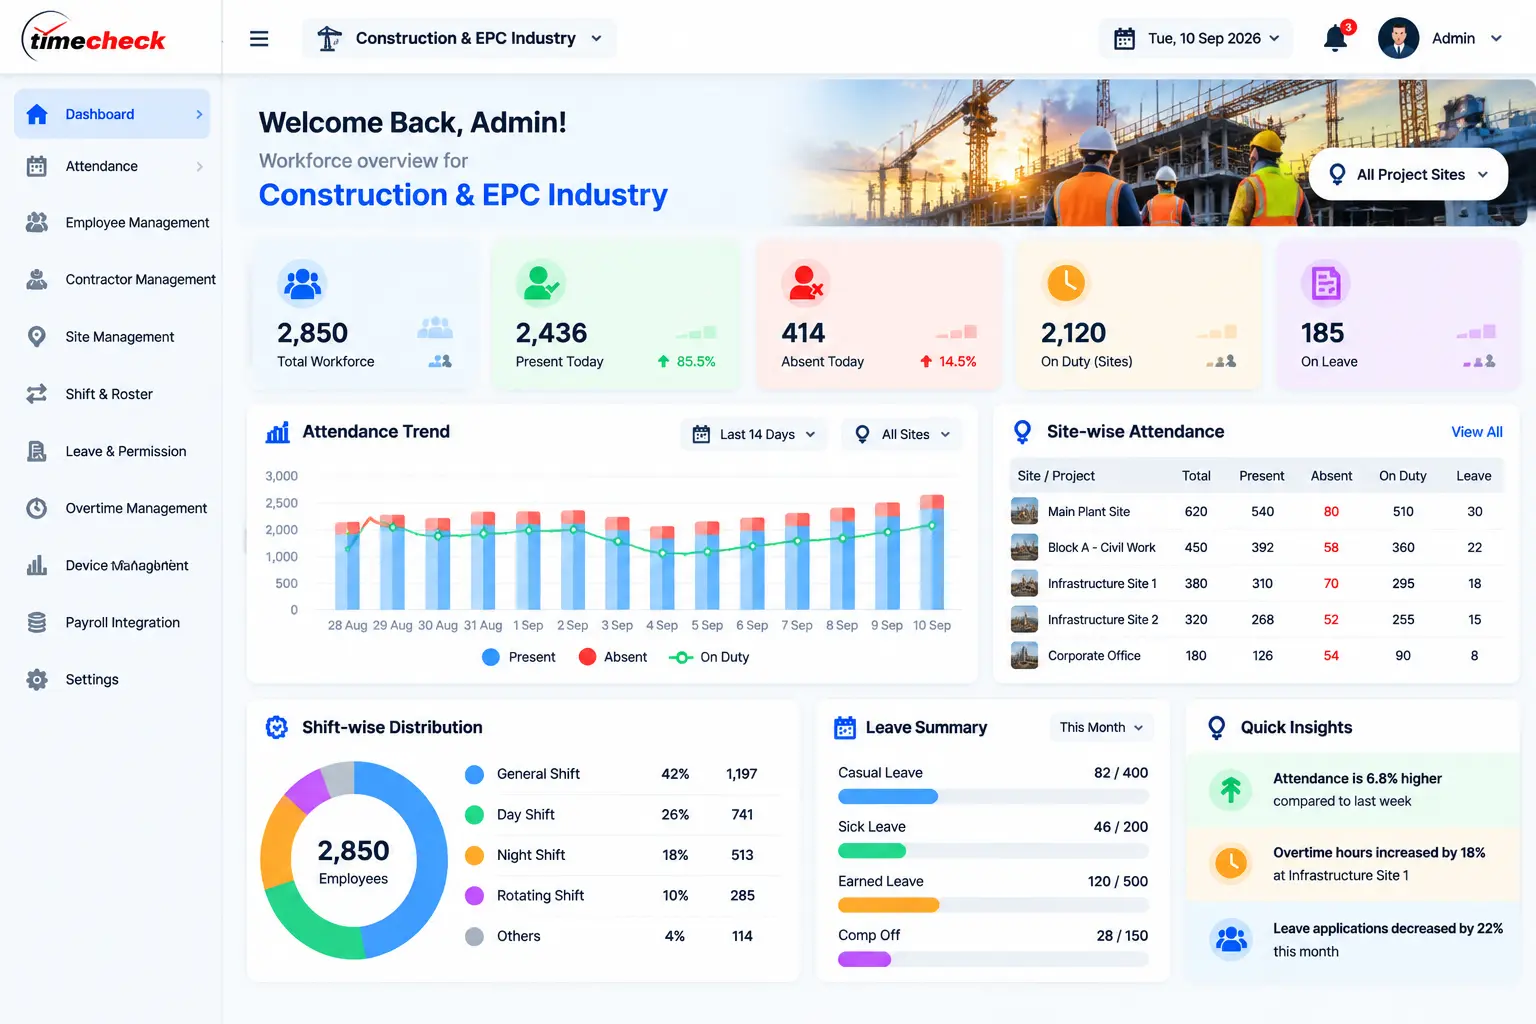1536x1024 pixels.
Task: Open the Admin account dropdown
Action: pos(1467,38)
